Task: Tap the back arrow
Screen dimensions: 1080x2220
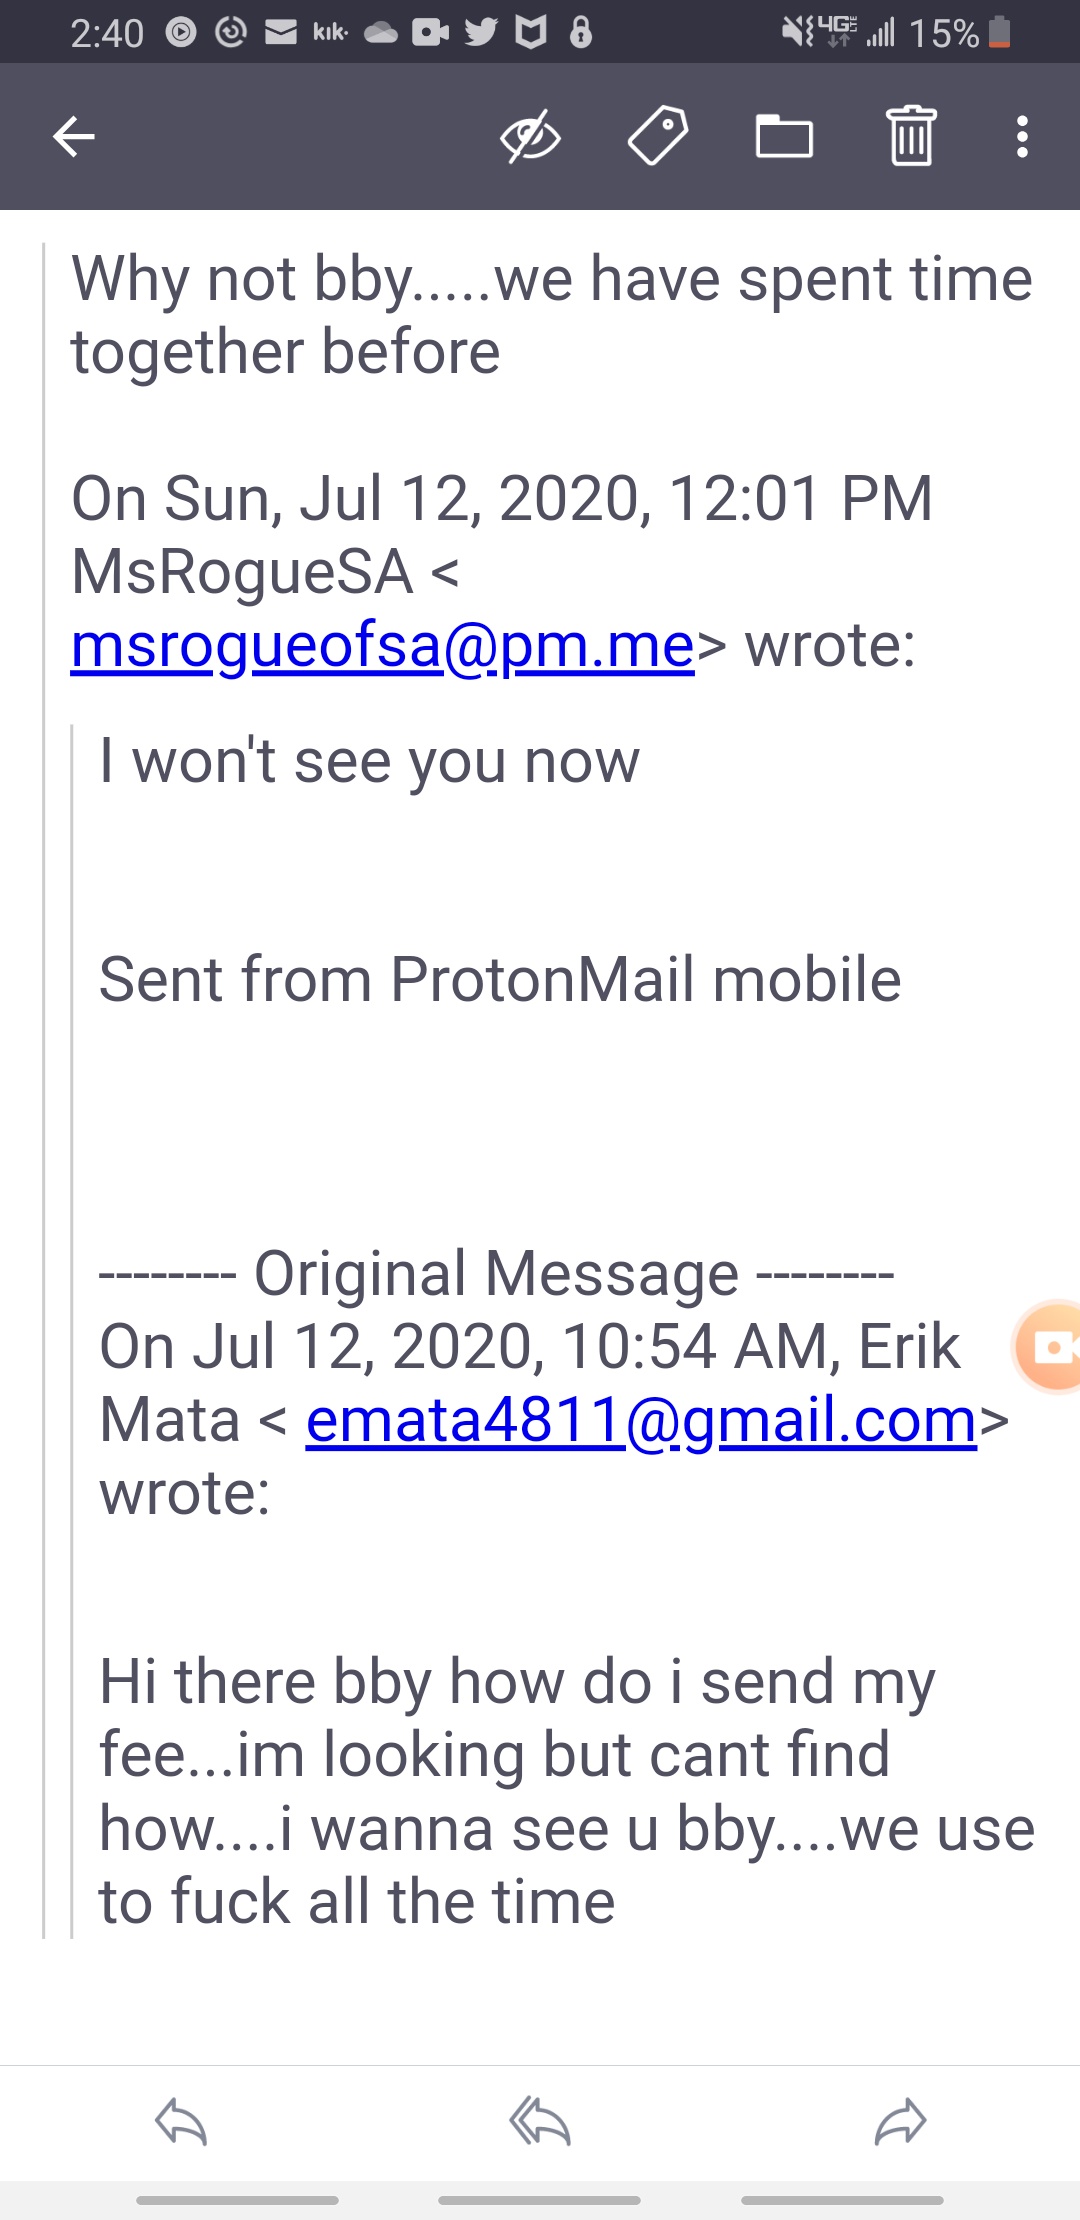Action: click(74, 137)
